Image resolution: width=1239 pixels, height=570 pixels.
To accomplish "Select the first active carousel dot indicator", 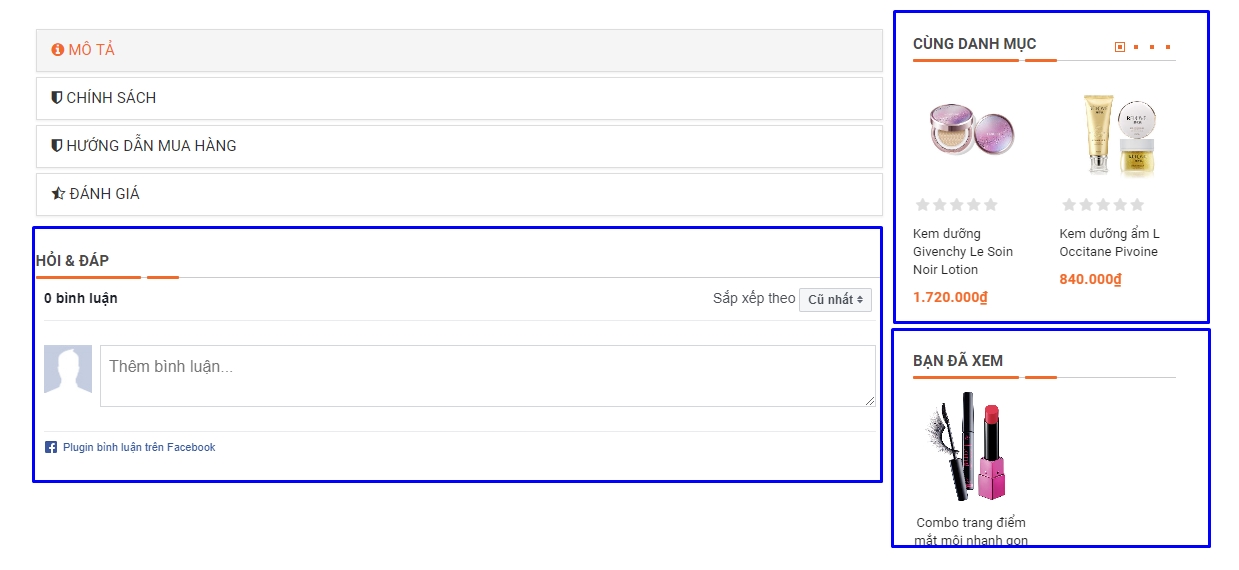I will pyautogui.click(x=1120, y=47).
